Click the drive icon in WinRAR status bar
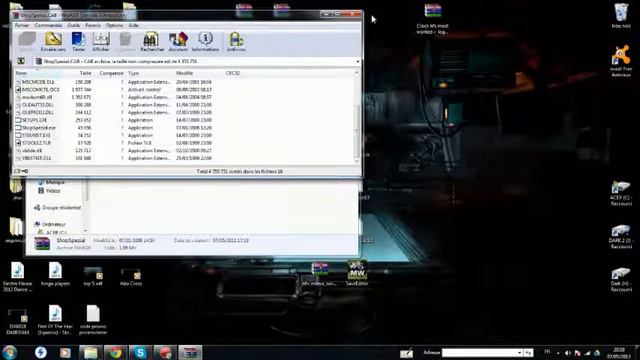This screenshot has height=360, width=640. (17, 171)
